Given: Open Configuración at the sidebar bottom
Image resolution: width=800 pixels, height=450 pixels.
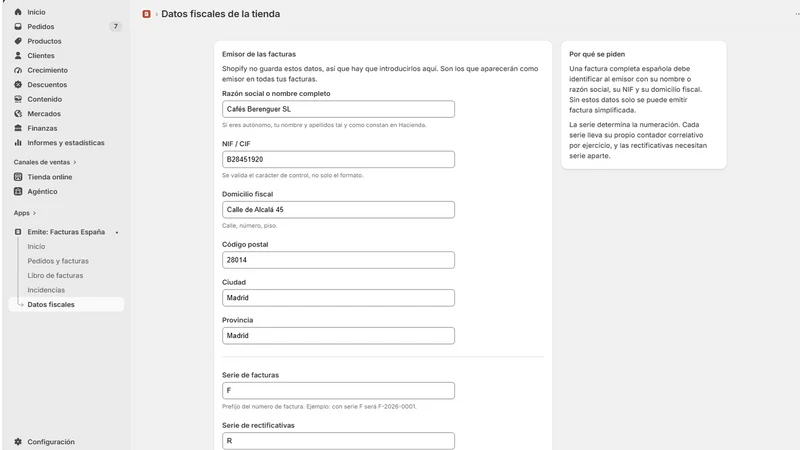Looking at the screenshot, I should point(51,442).
